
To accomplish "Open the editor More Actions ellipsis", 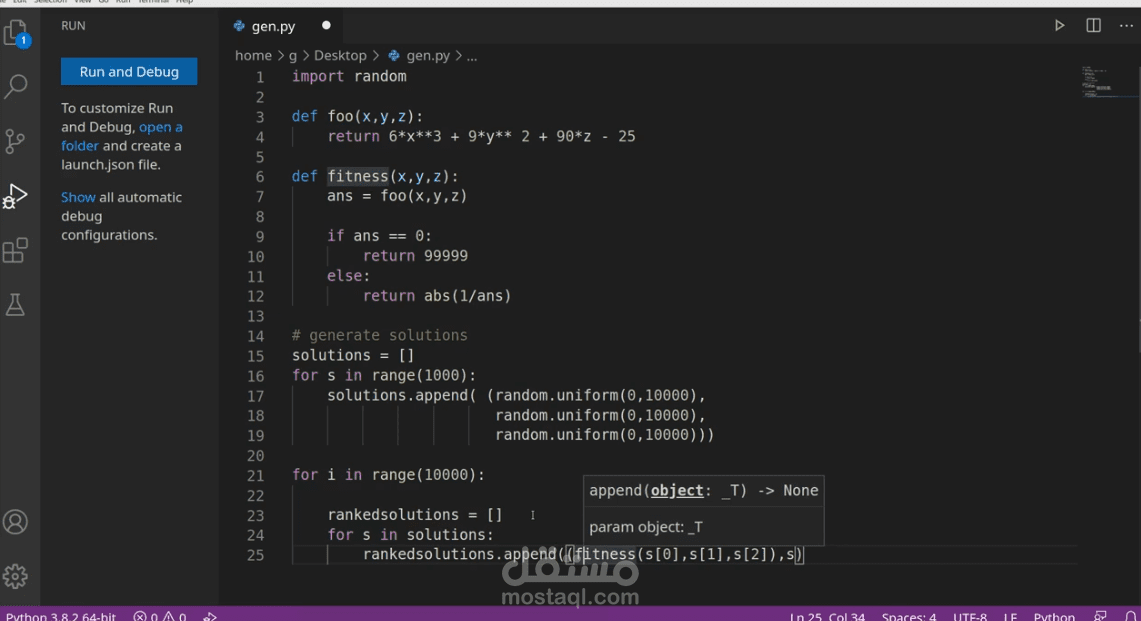I will (1126, 25).
